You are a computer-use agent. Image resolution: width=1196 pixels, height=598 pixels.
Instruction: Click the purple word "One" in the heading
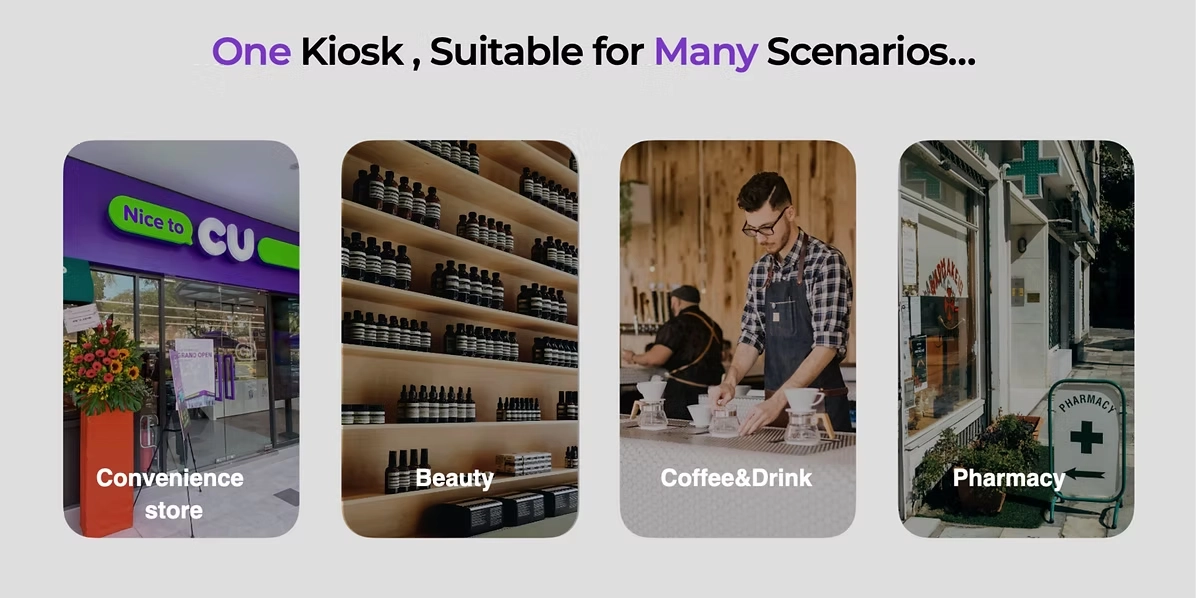click(251, 52)
